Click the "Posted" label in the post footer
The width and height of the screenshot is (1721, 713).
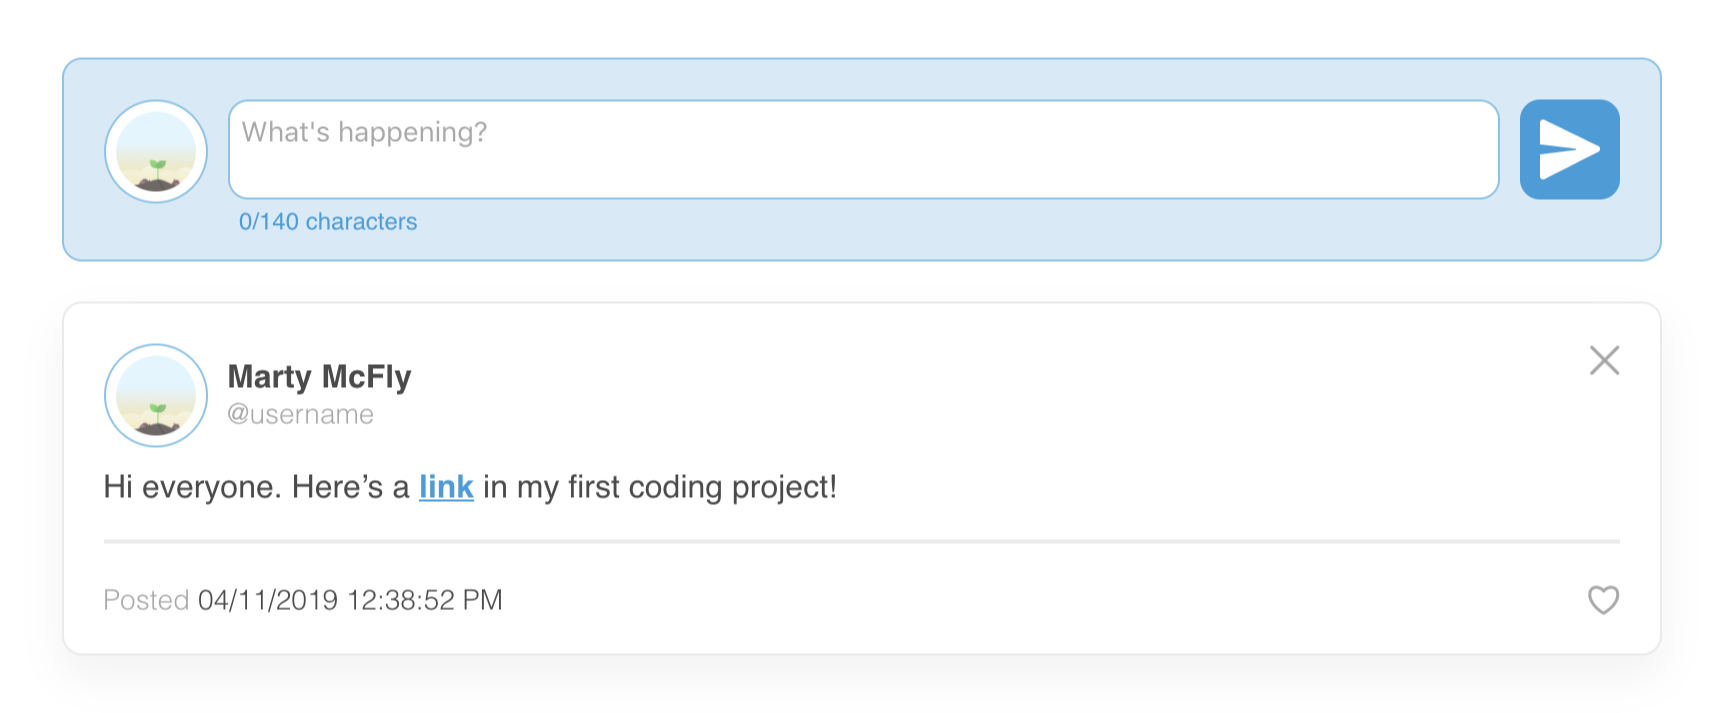coord(146,600)
